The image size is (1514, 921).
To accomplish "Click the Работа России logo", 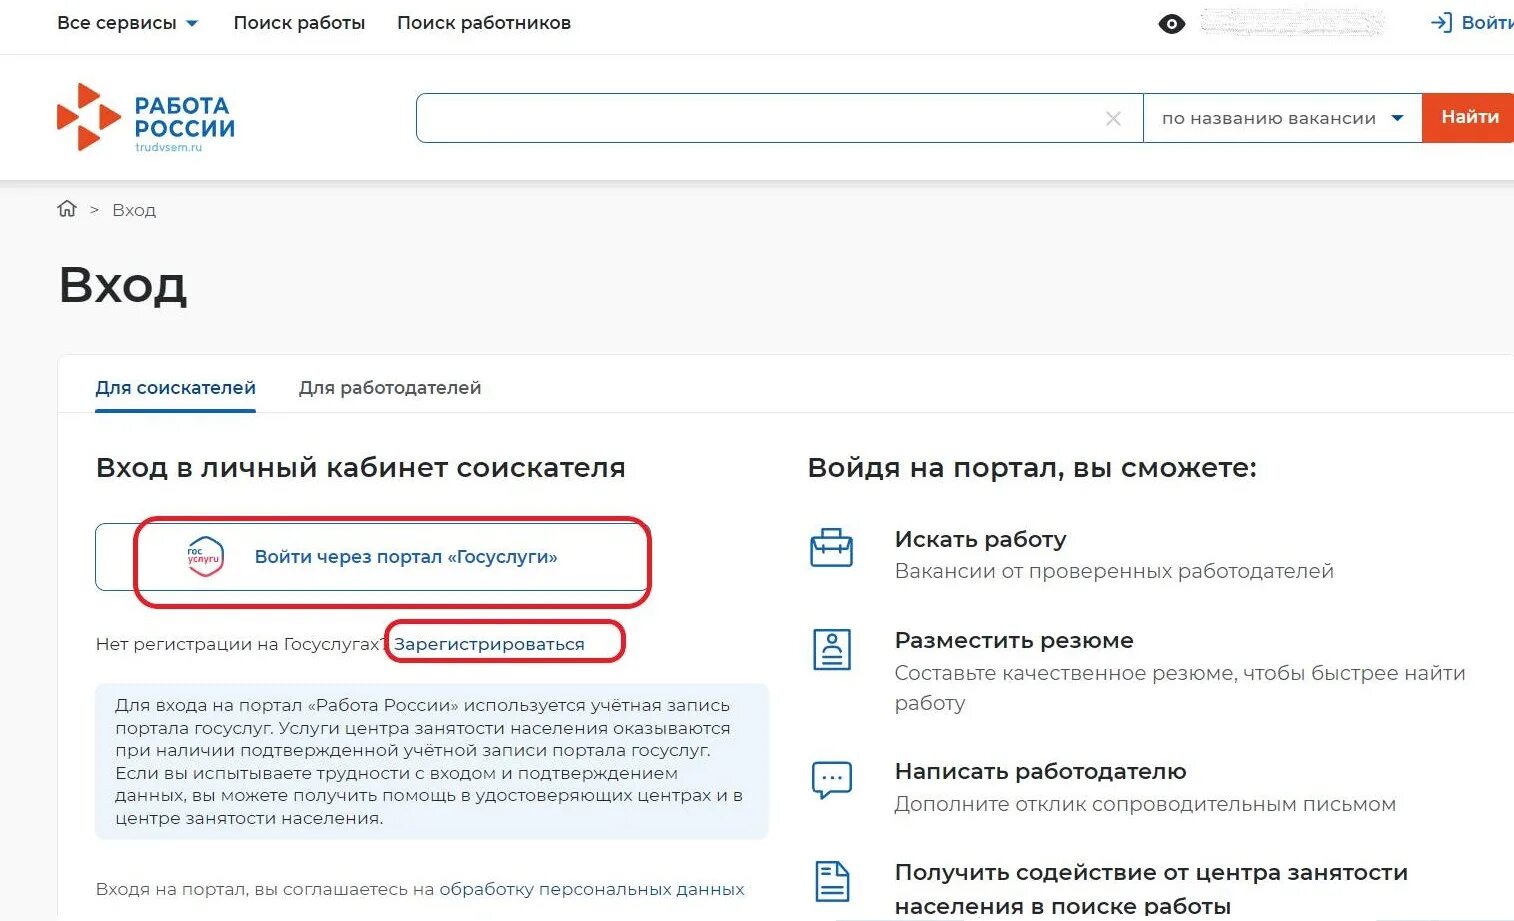I will pos(146,118).
